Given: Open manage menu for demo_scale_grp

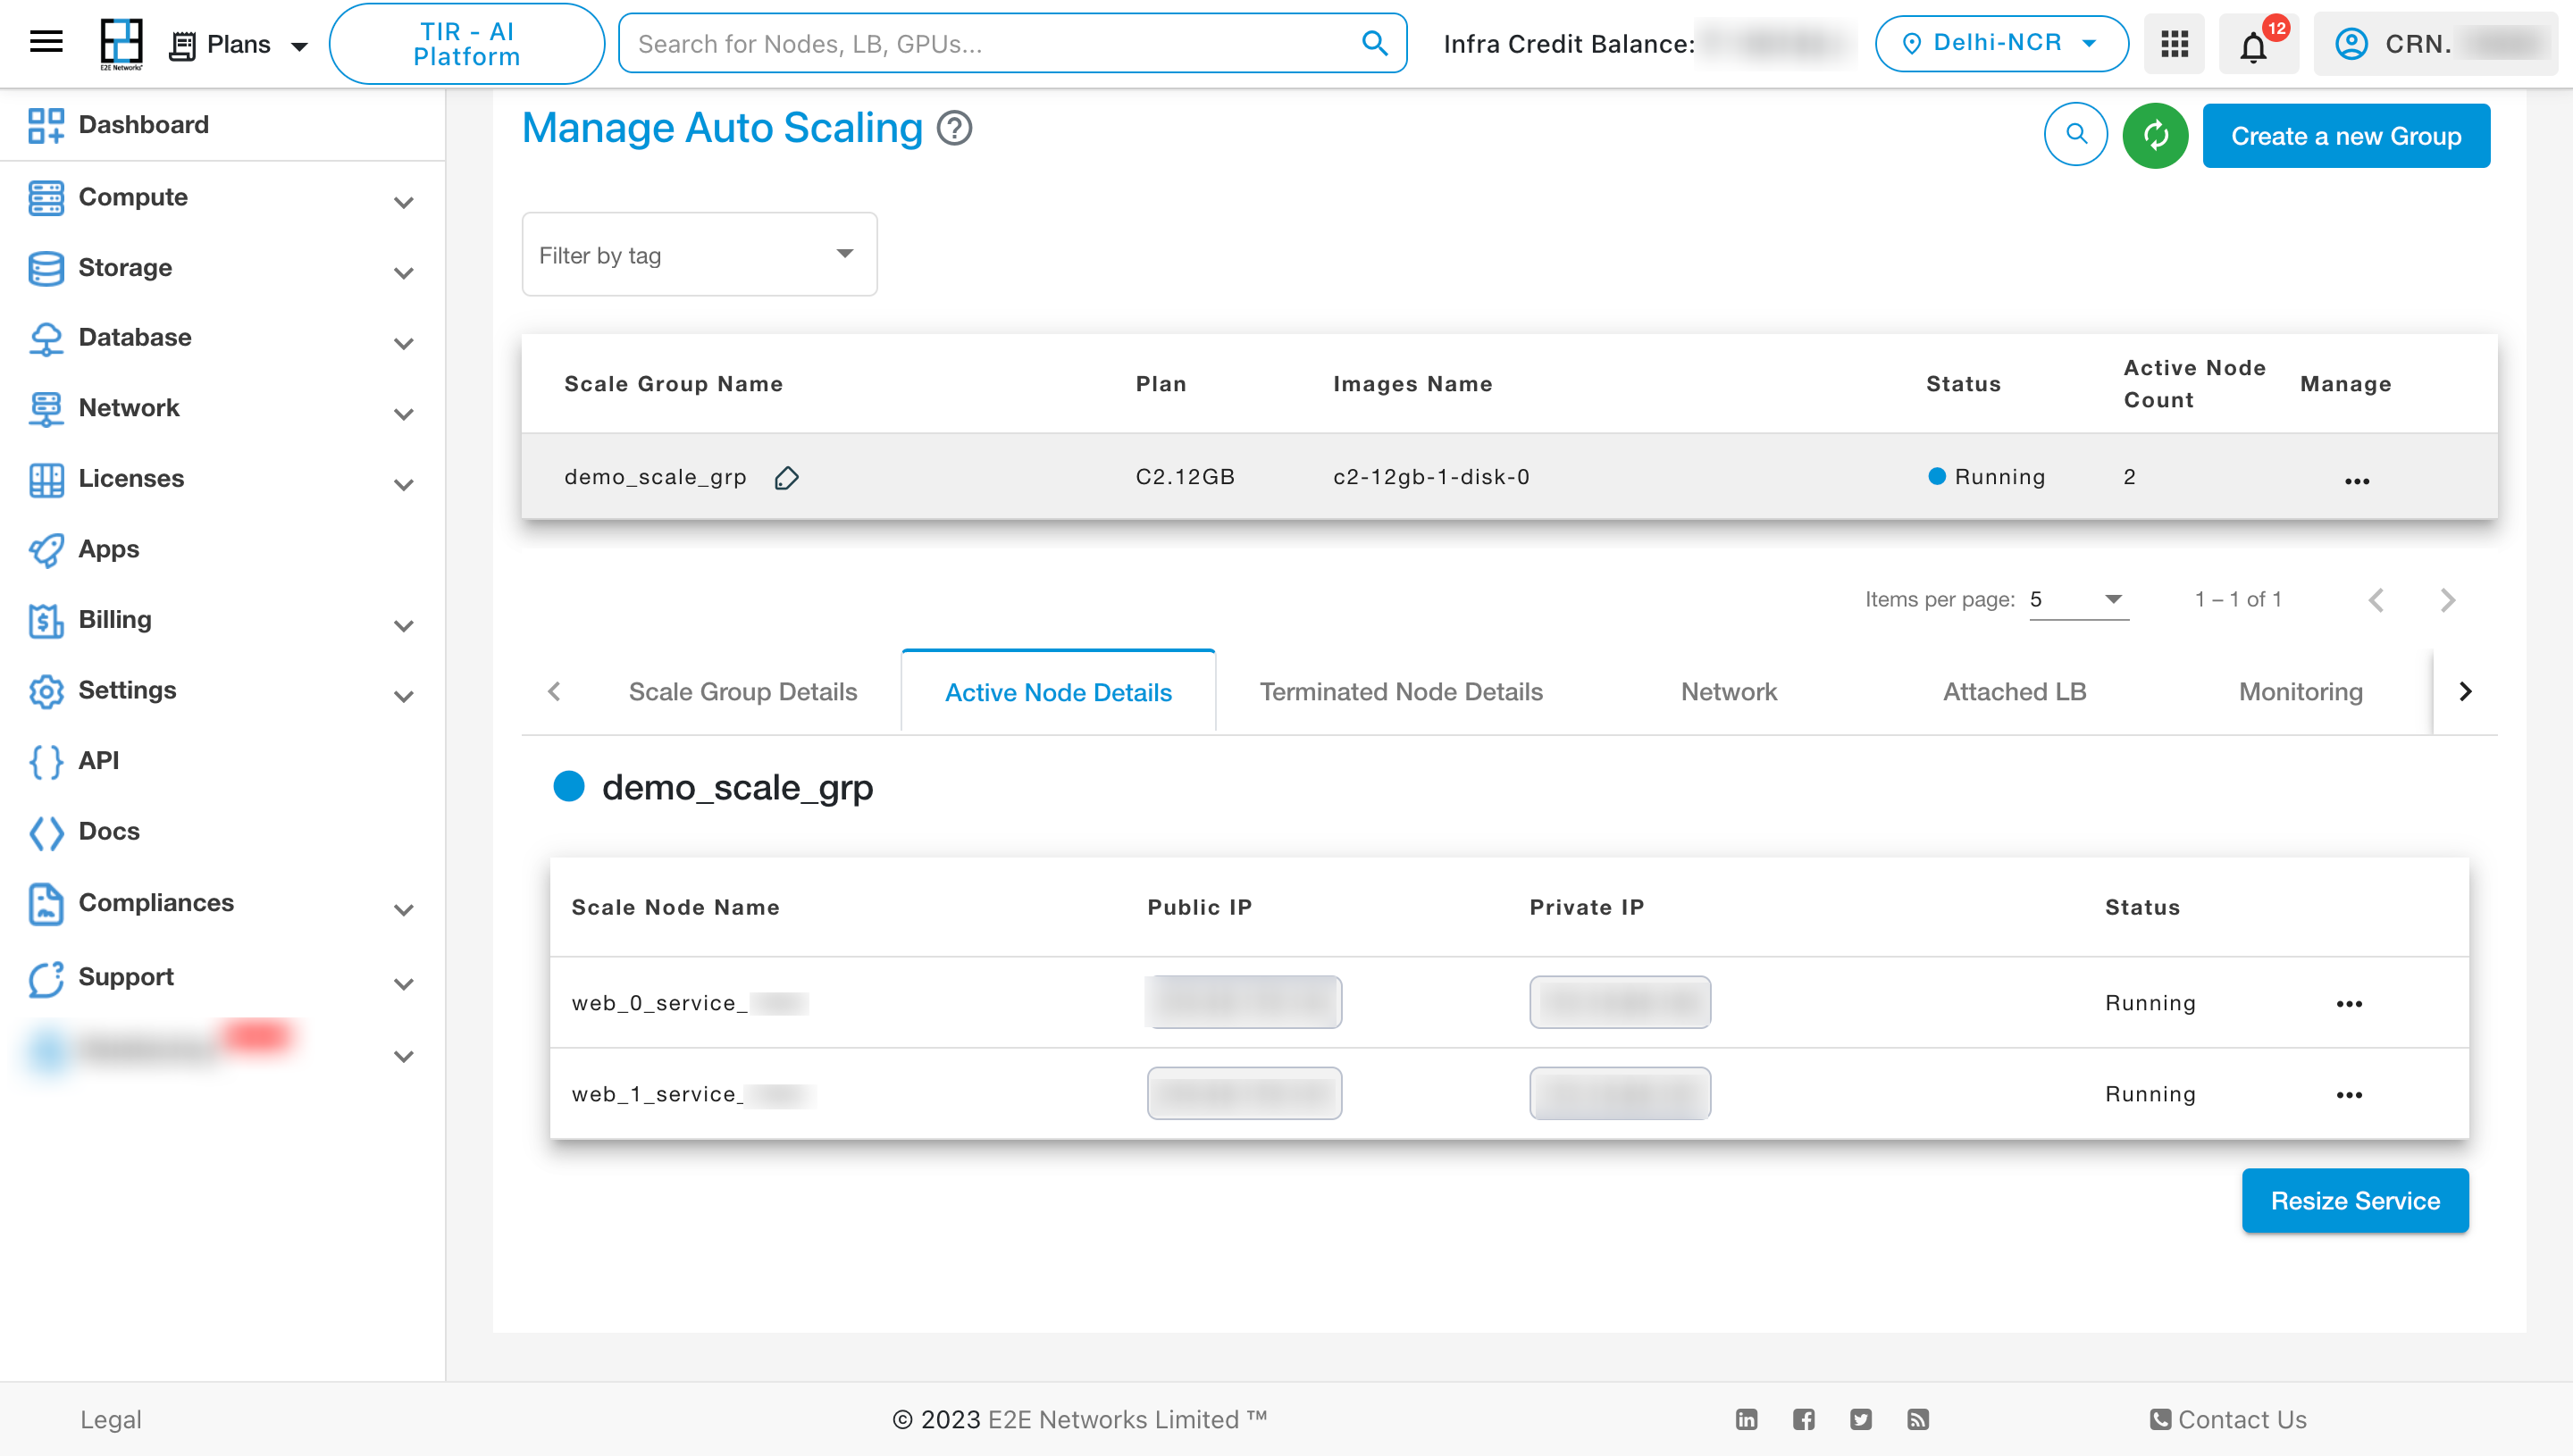Looking at the screenshot, I should [x=2357, y=481].
